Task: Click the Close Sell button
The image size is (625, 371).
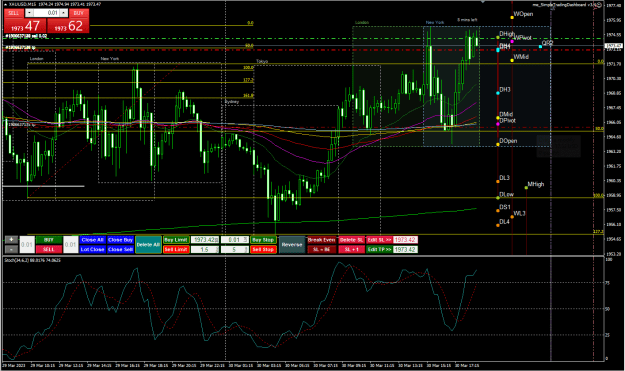Action: [120, 249]
